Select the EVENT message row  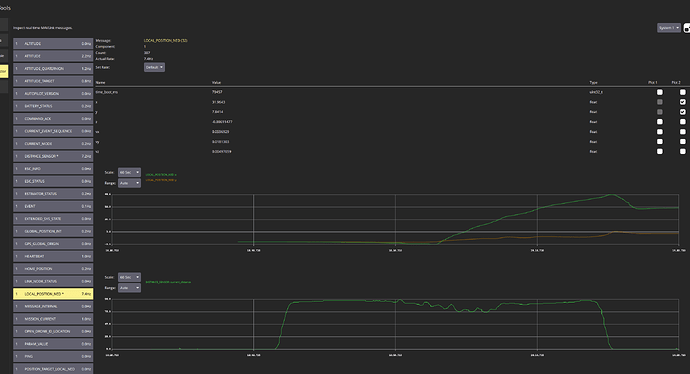[x=53, y=206]
